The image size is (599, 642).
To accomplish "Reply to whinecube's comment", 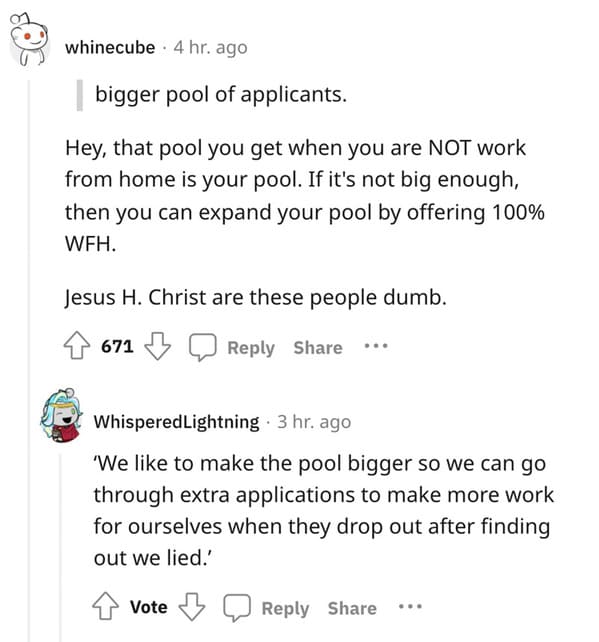I will click(251, 348).
